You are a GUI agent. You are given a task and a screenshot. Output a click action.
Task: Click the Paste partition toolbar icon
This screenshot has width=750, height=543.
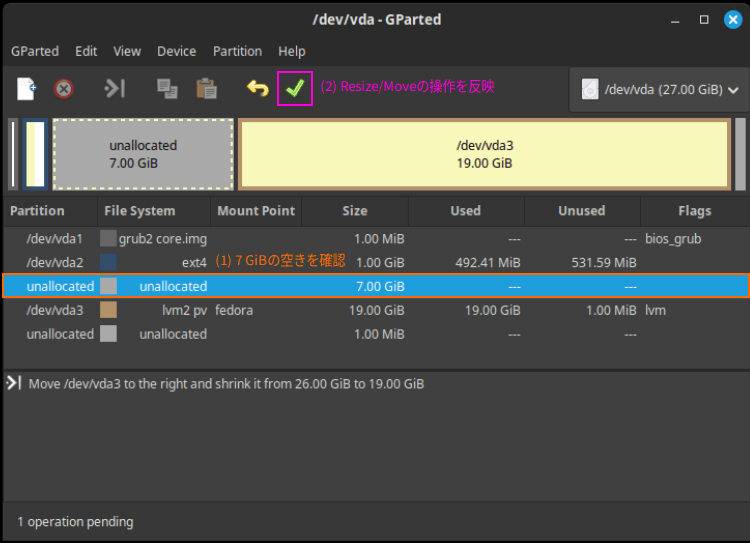(207, 89)
